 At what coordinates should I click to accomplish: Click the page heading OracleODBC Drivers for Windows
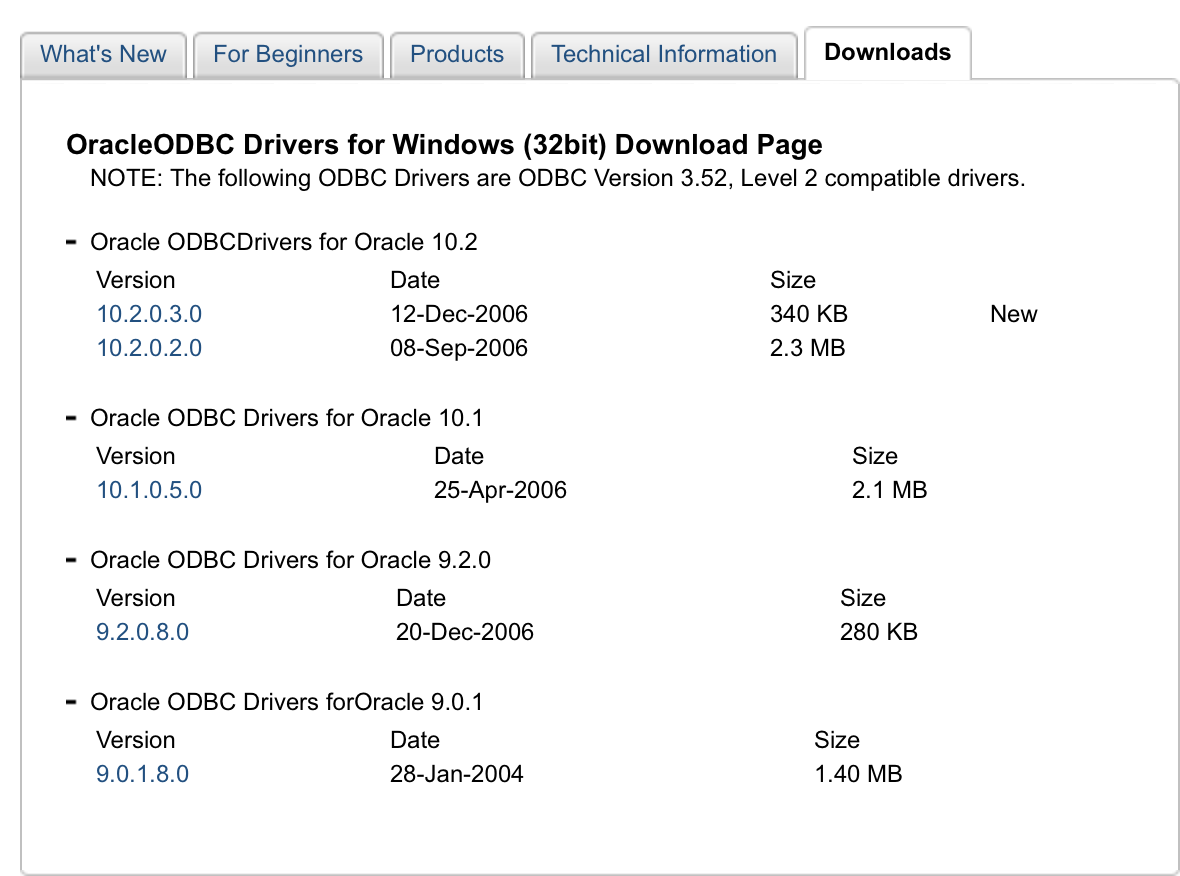click(x=445, y=144)
